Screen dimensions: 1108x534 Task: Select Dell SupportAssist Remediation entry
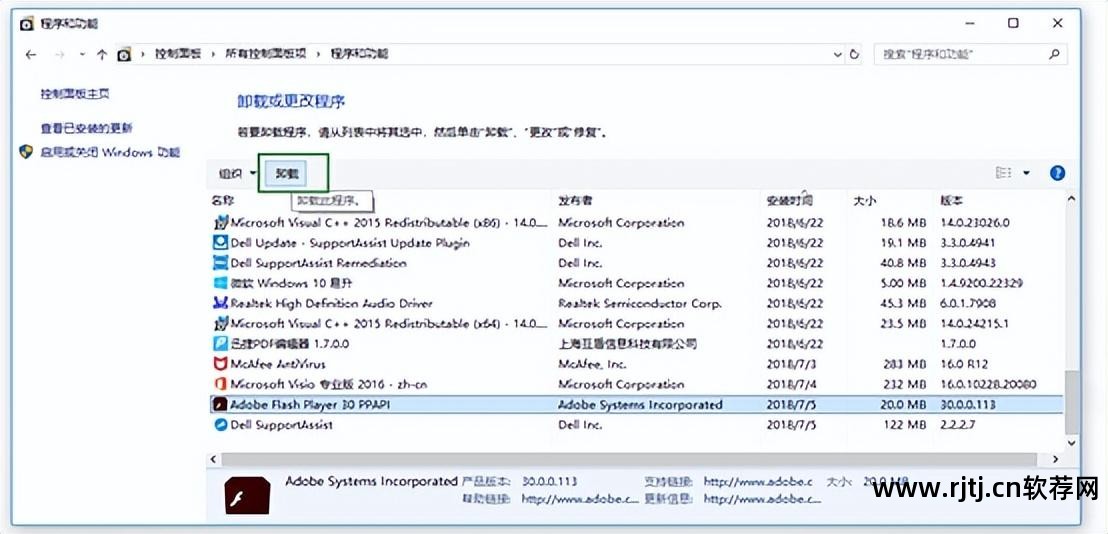click(x=319, y=263)
